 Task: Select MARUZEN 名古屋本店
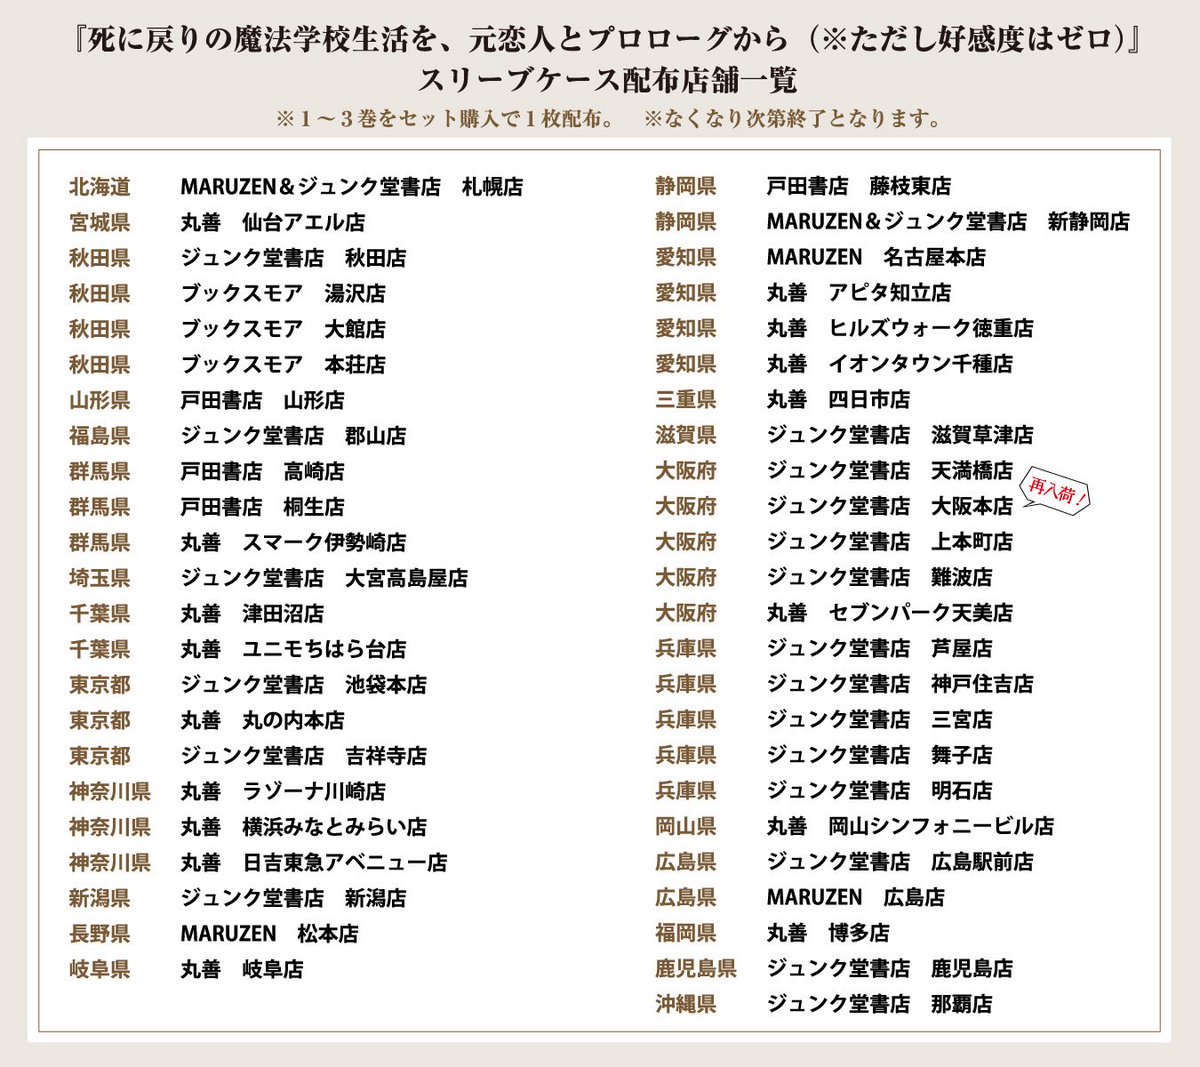(876, 257)
